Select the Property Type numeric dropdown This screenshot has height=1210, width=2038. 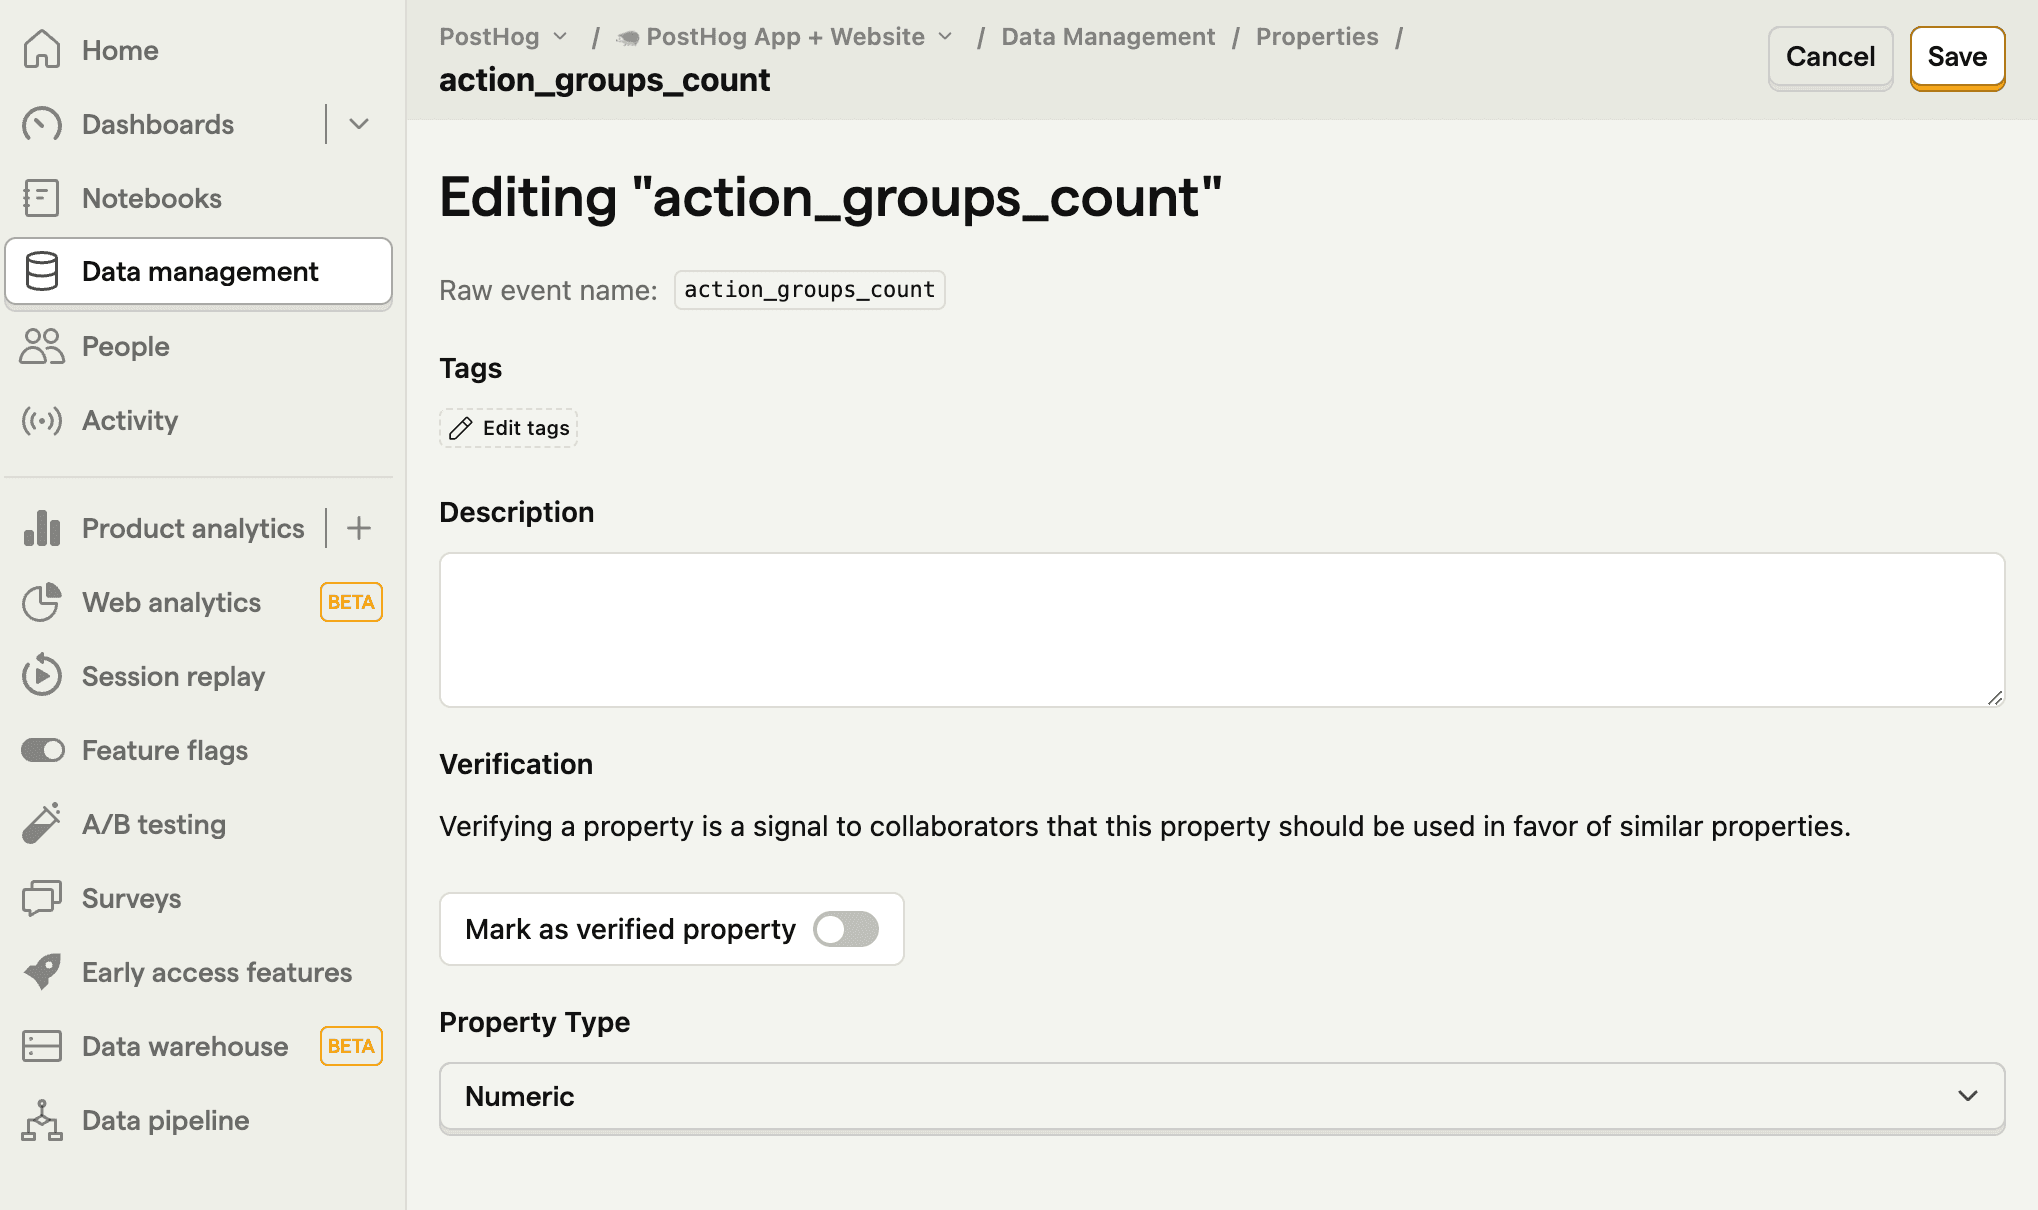[x=1221, y=1095]
